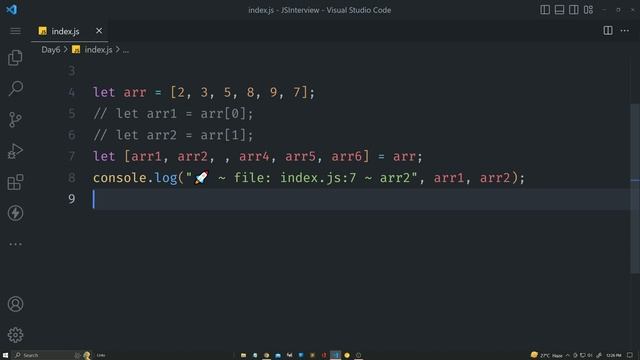The image size is (640, 360).
Task: Place cursor on 'let arr = [2, 3, 5, 8, 9, 7];'
Action: (x=204, y=92)
